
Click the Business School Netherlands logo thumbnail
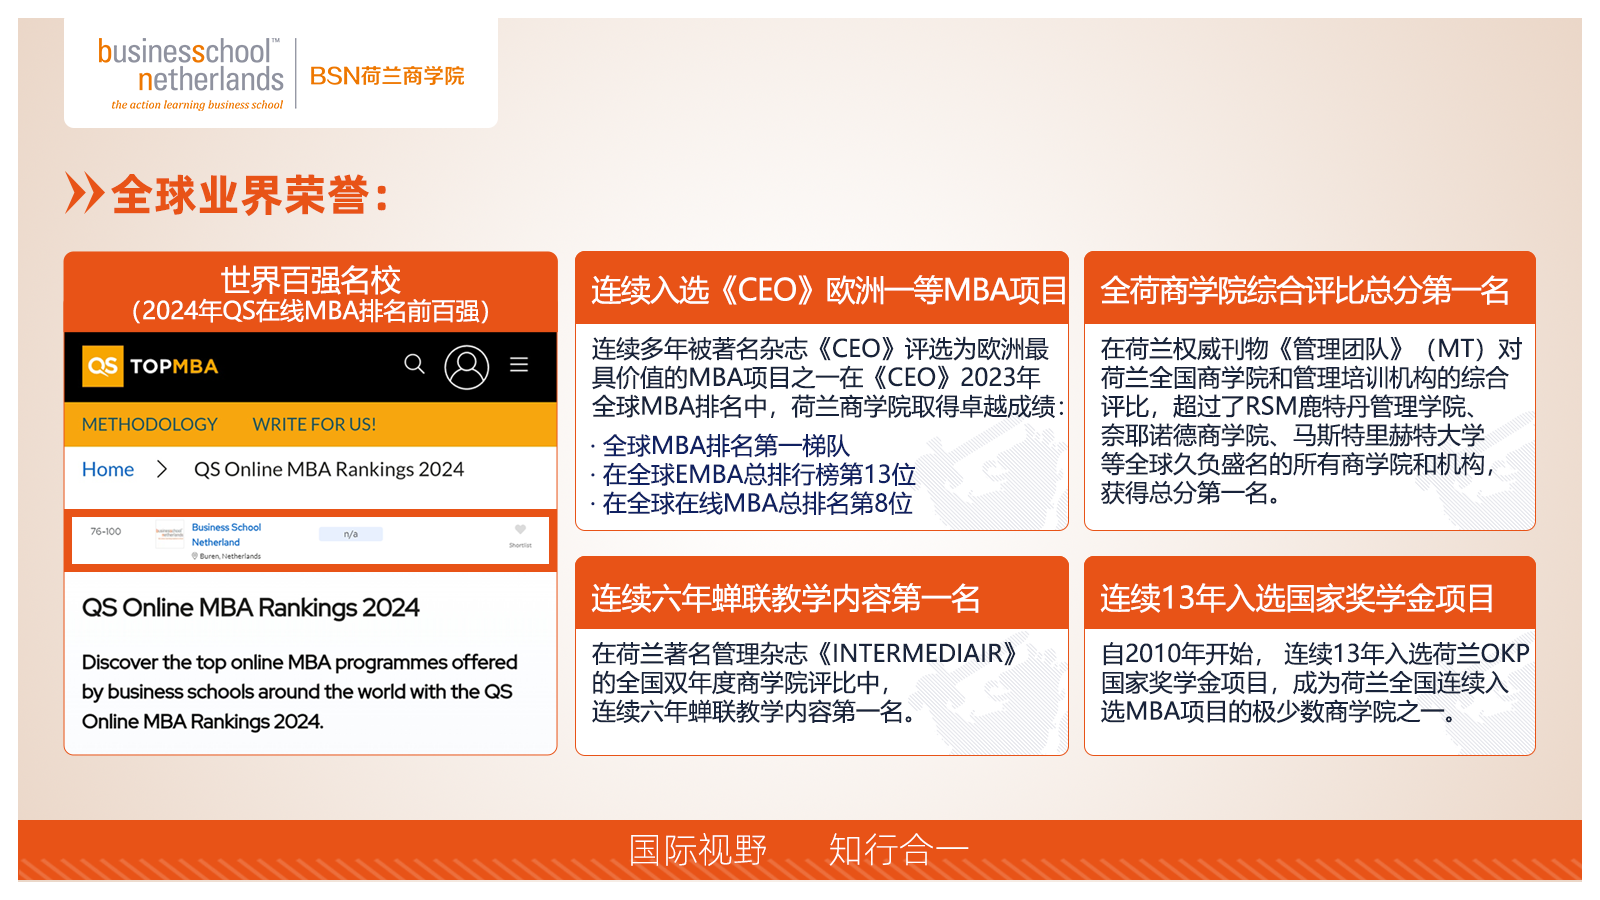pyautogui.click(x=169, y=534)
